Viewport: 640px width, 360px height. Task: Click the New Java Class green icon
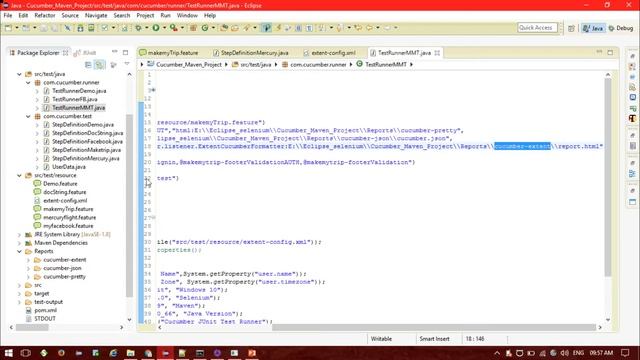205,28
